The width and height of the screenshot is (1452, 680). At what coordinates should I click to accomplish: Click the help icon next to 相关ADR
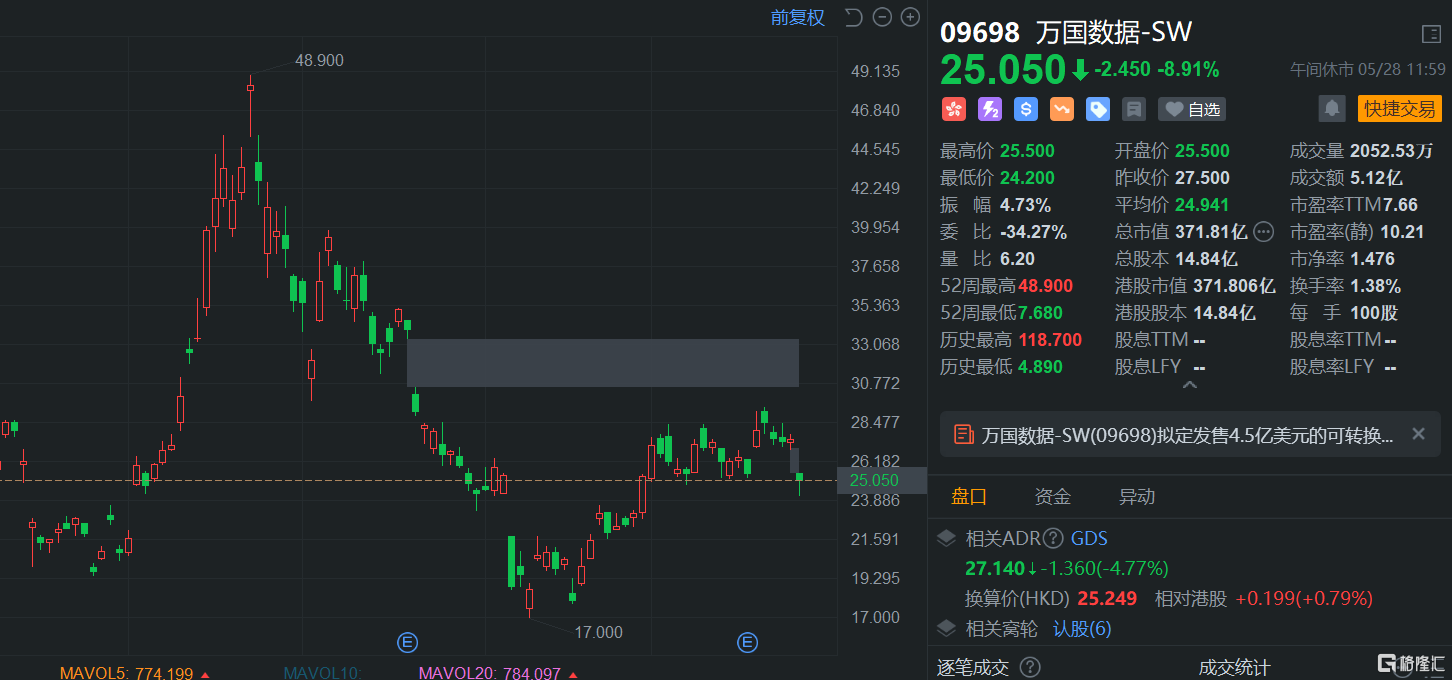click(1053, 539)
